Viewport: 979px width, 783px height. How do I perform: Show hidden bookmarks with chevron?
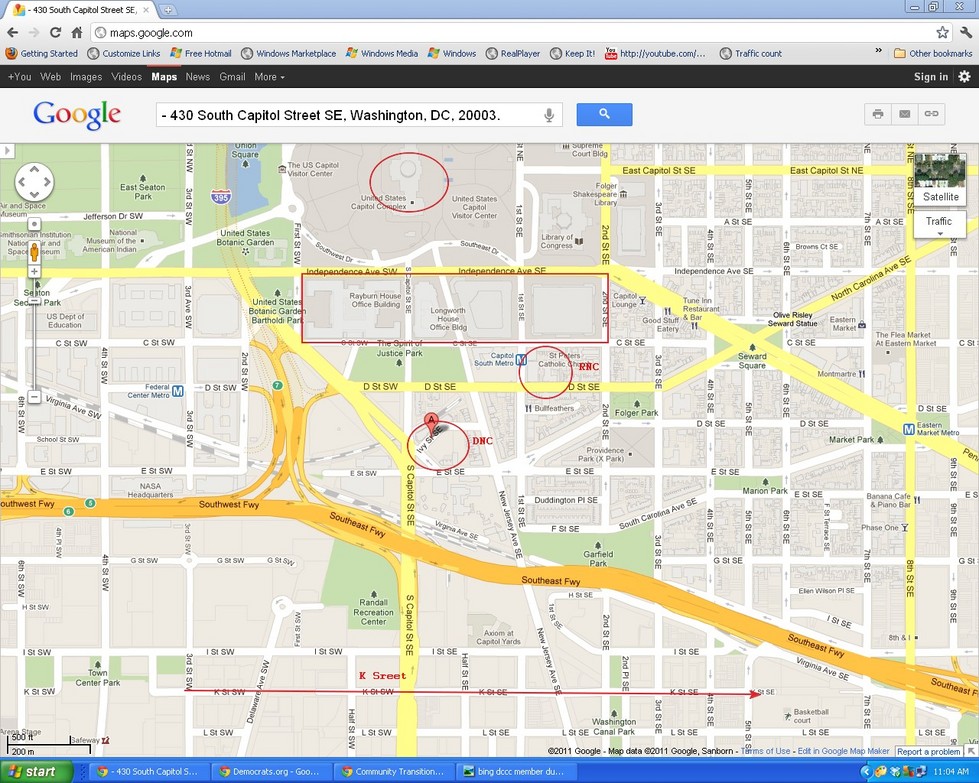tap(878, 51)
